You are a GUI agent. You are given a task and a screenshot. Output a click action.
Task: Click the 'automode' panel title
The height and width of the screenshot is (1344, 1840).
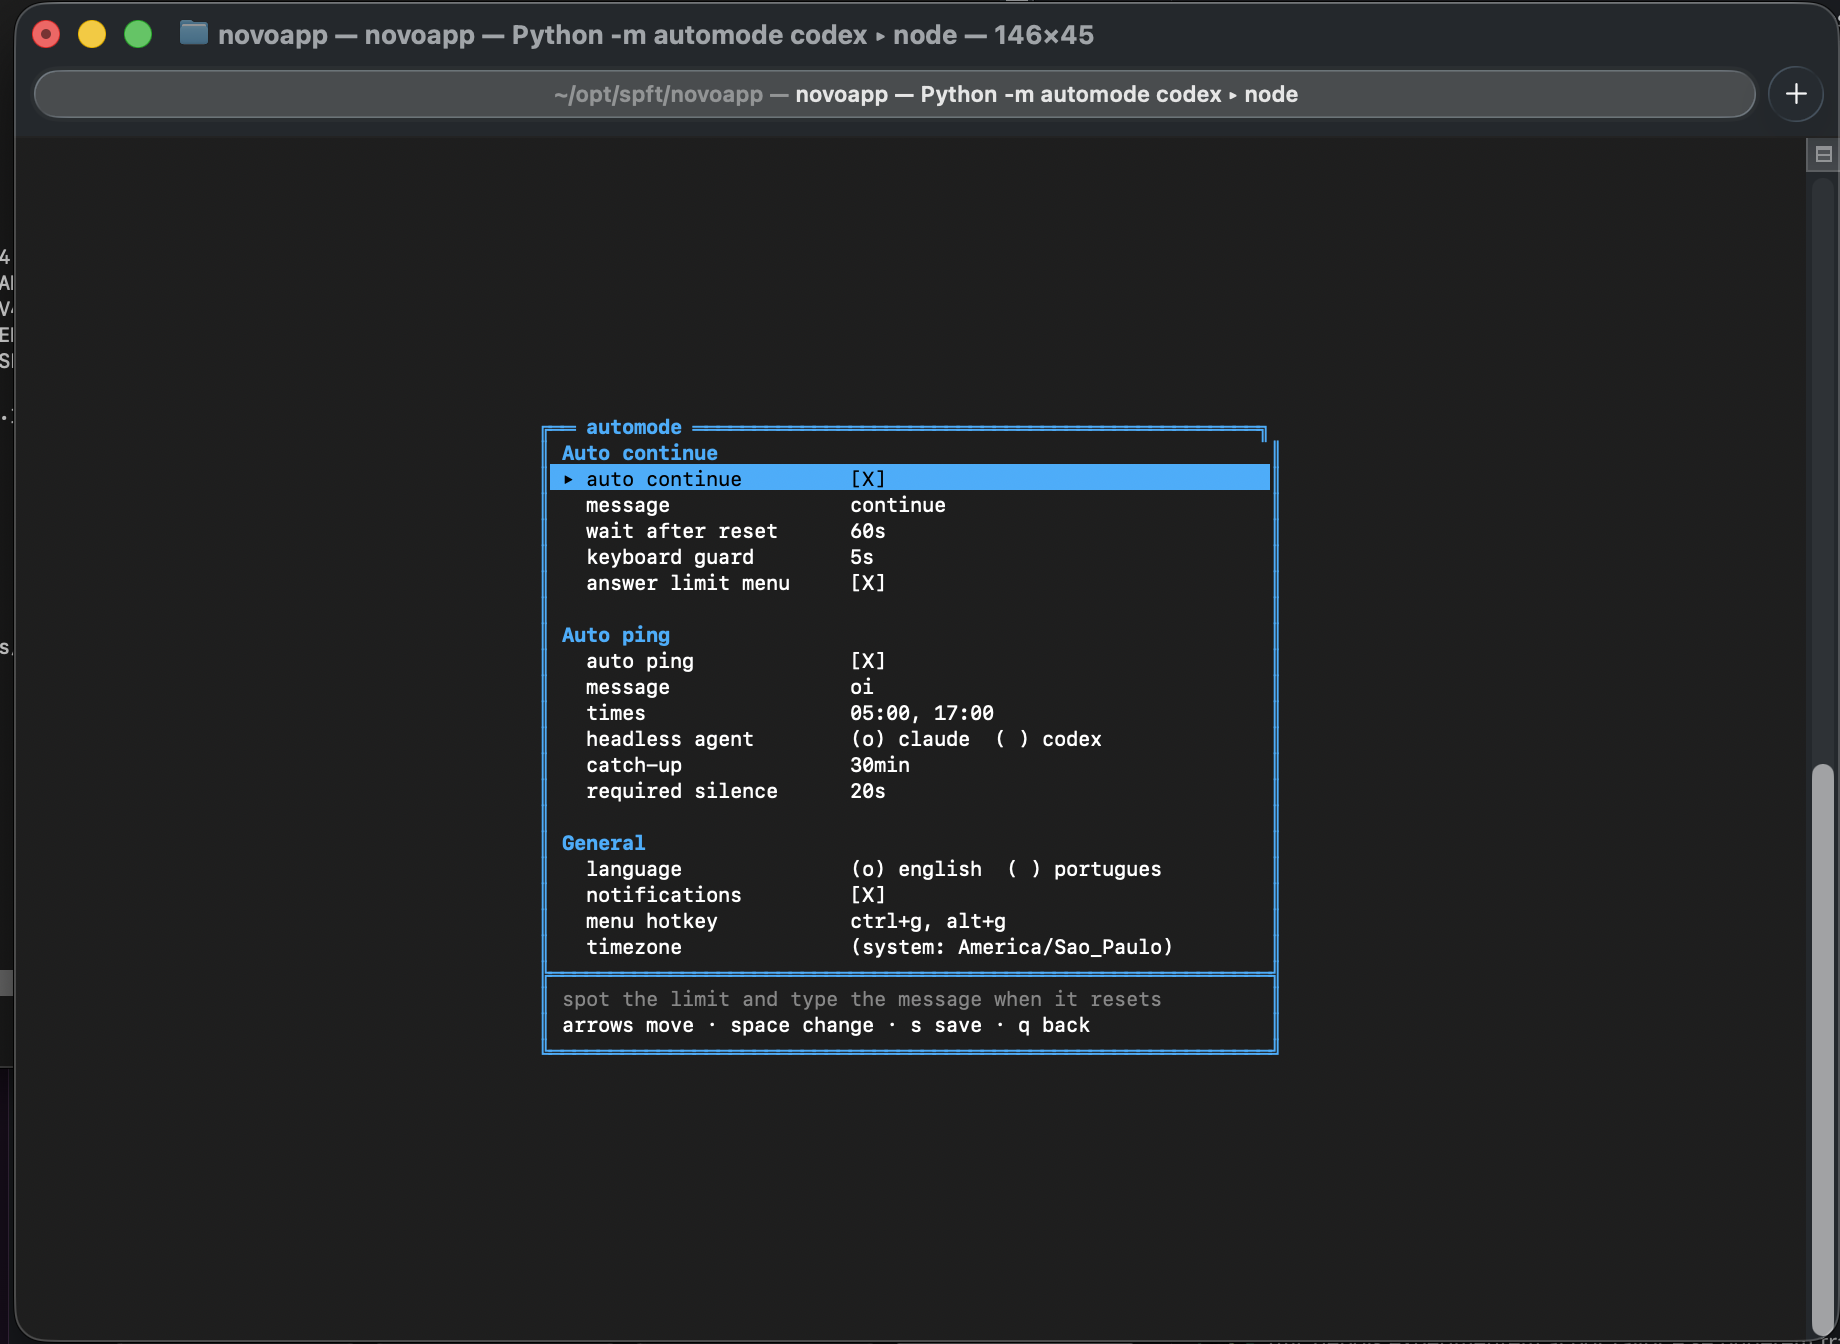(634, 427)
